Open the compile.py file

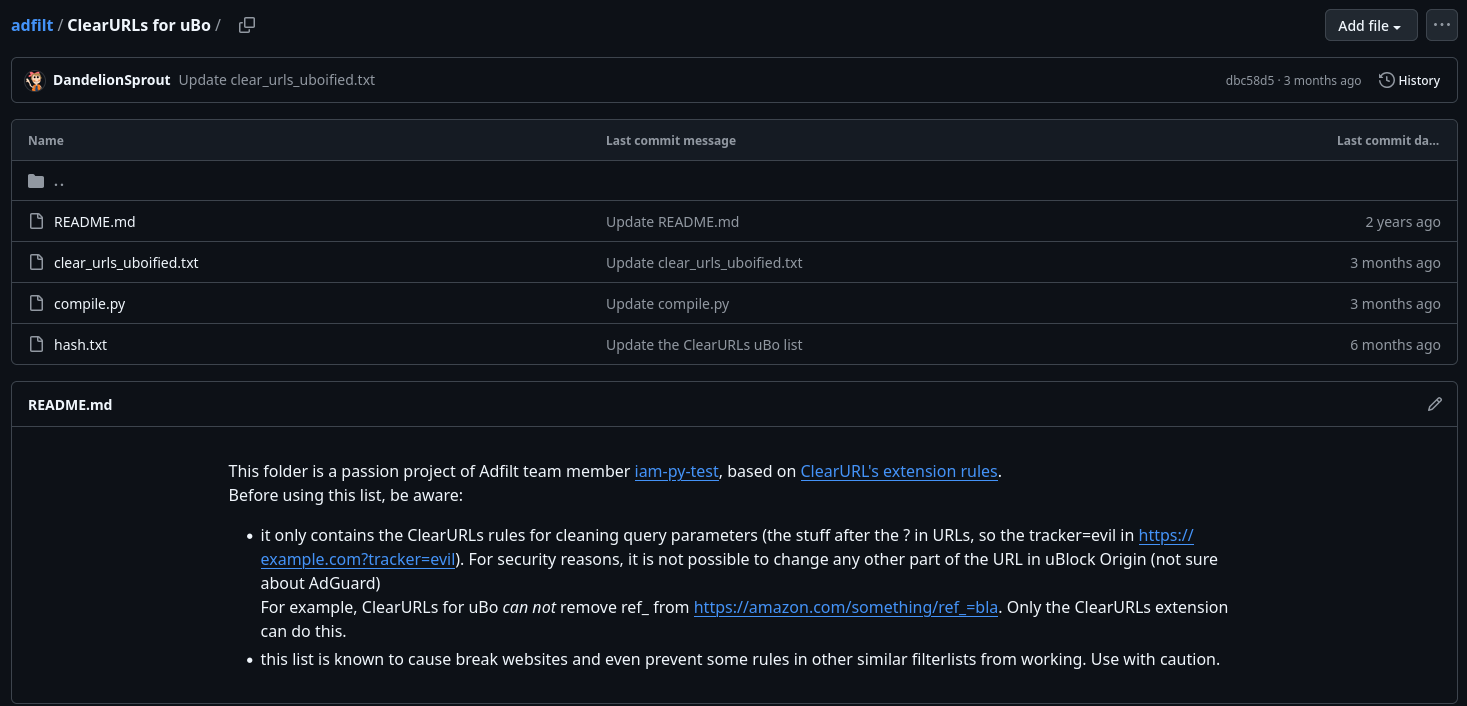pyautogui.click(x=90, y=304)
